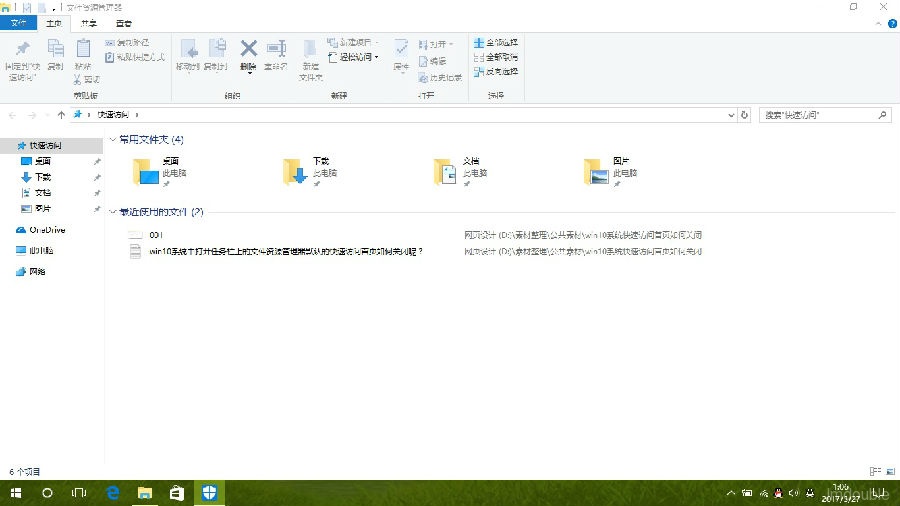Click the address bar path field
This screenshot has width=900, height=506.
pyautogui.click(x=404, y=115)
